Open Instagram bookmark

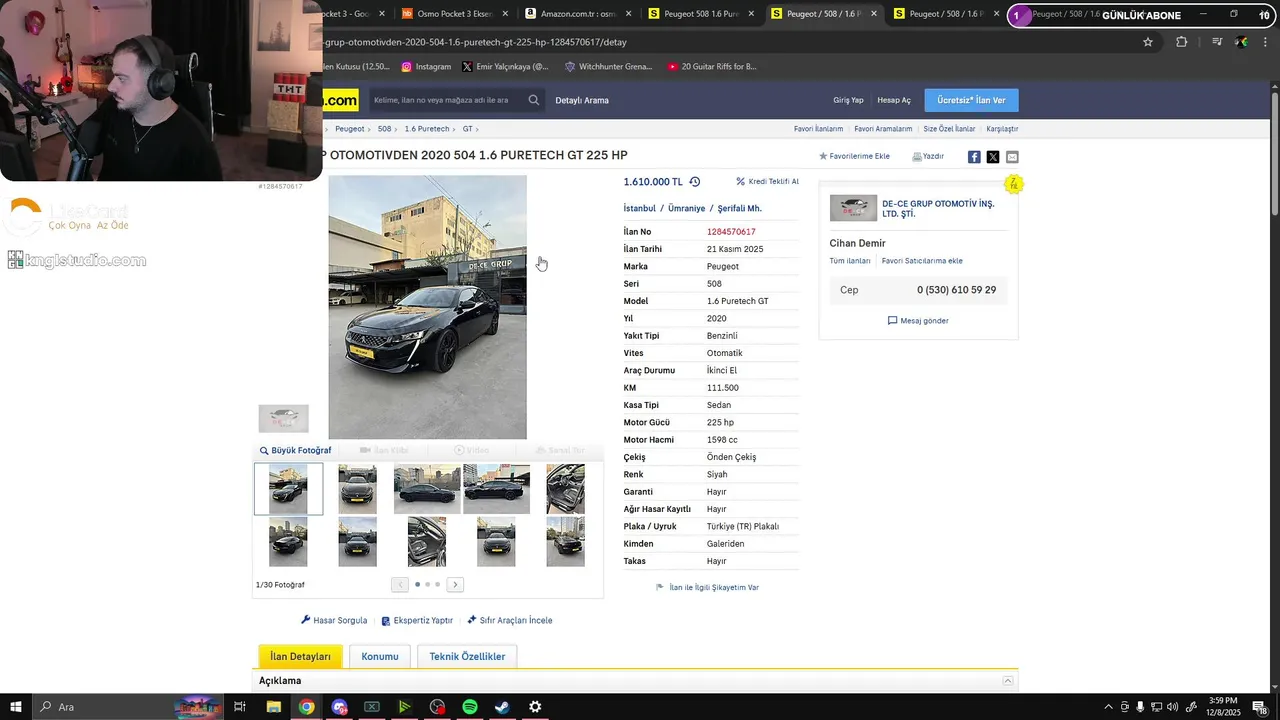click(x=426, y=67)
